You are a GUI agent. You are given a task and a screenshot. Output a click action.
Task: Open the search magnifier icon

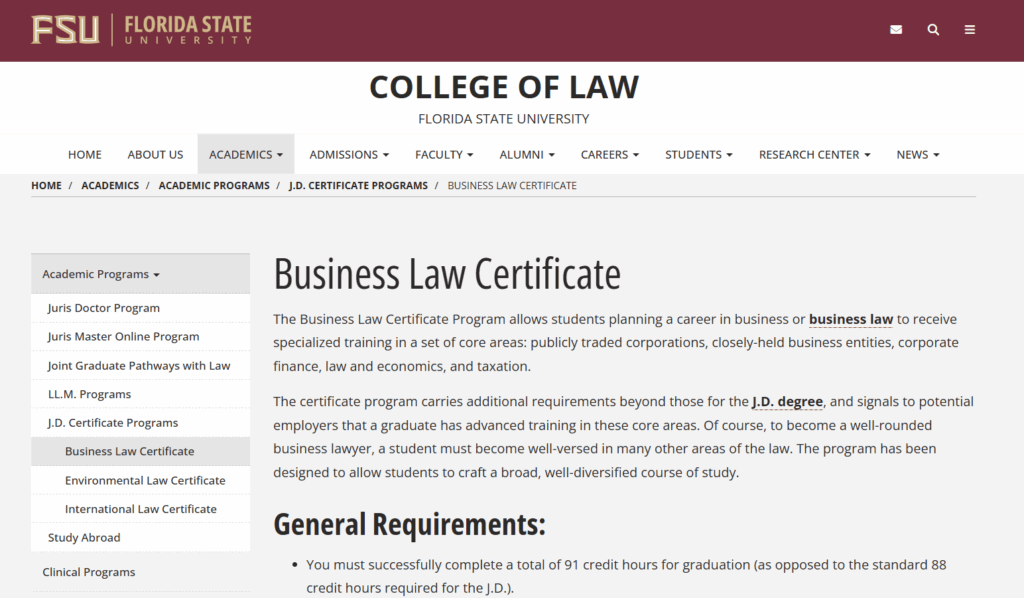click(933, 29)
